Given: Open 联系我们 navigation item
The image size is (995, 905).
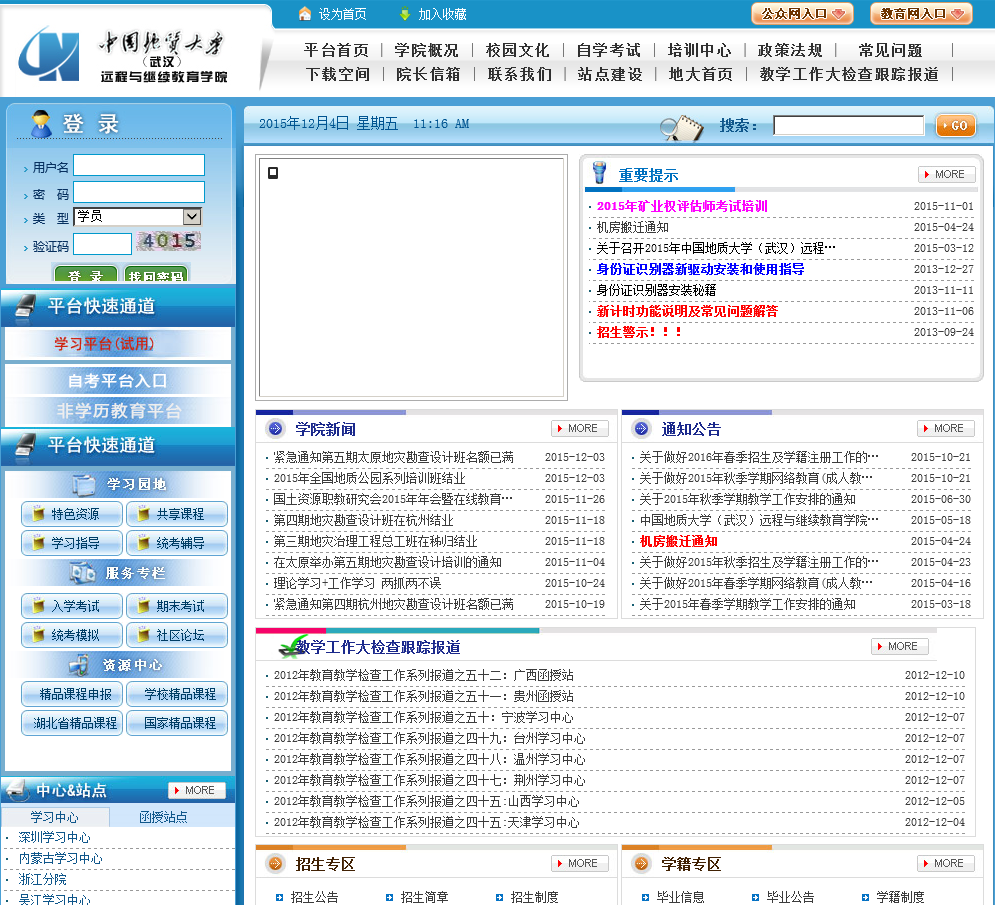Looking at the screenshot, I should tap(520, 74).
